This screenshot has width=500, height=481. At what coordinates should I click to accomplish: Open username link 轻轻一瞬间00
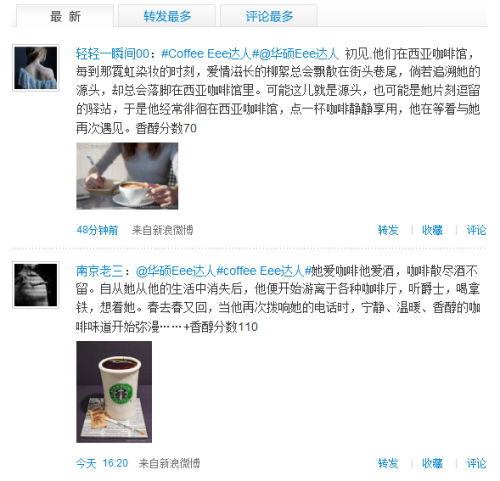coord(112,54)
